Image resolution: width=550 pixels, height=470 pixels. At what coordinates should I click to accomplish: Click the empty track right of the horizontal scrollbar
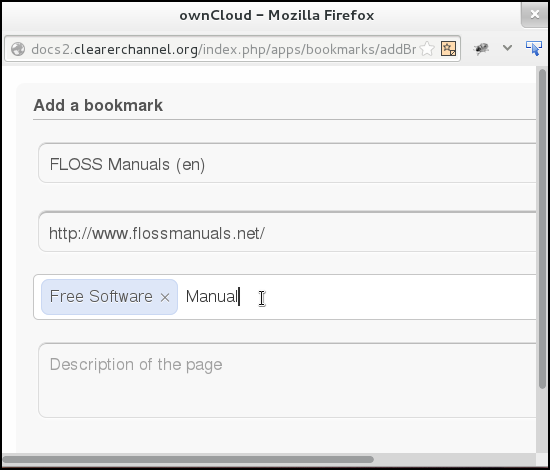click(455, 459)
